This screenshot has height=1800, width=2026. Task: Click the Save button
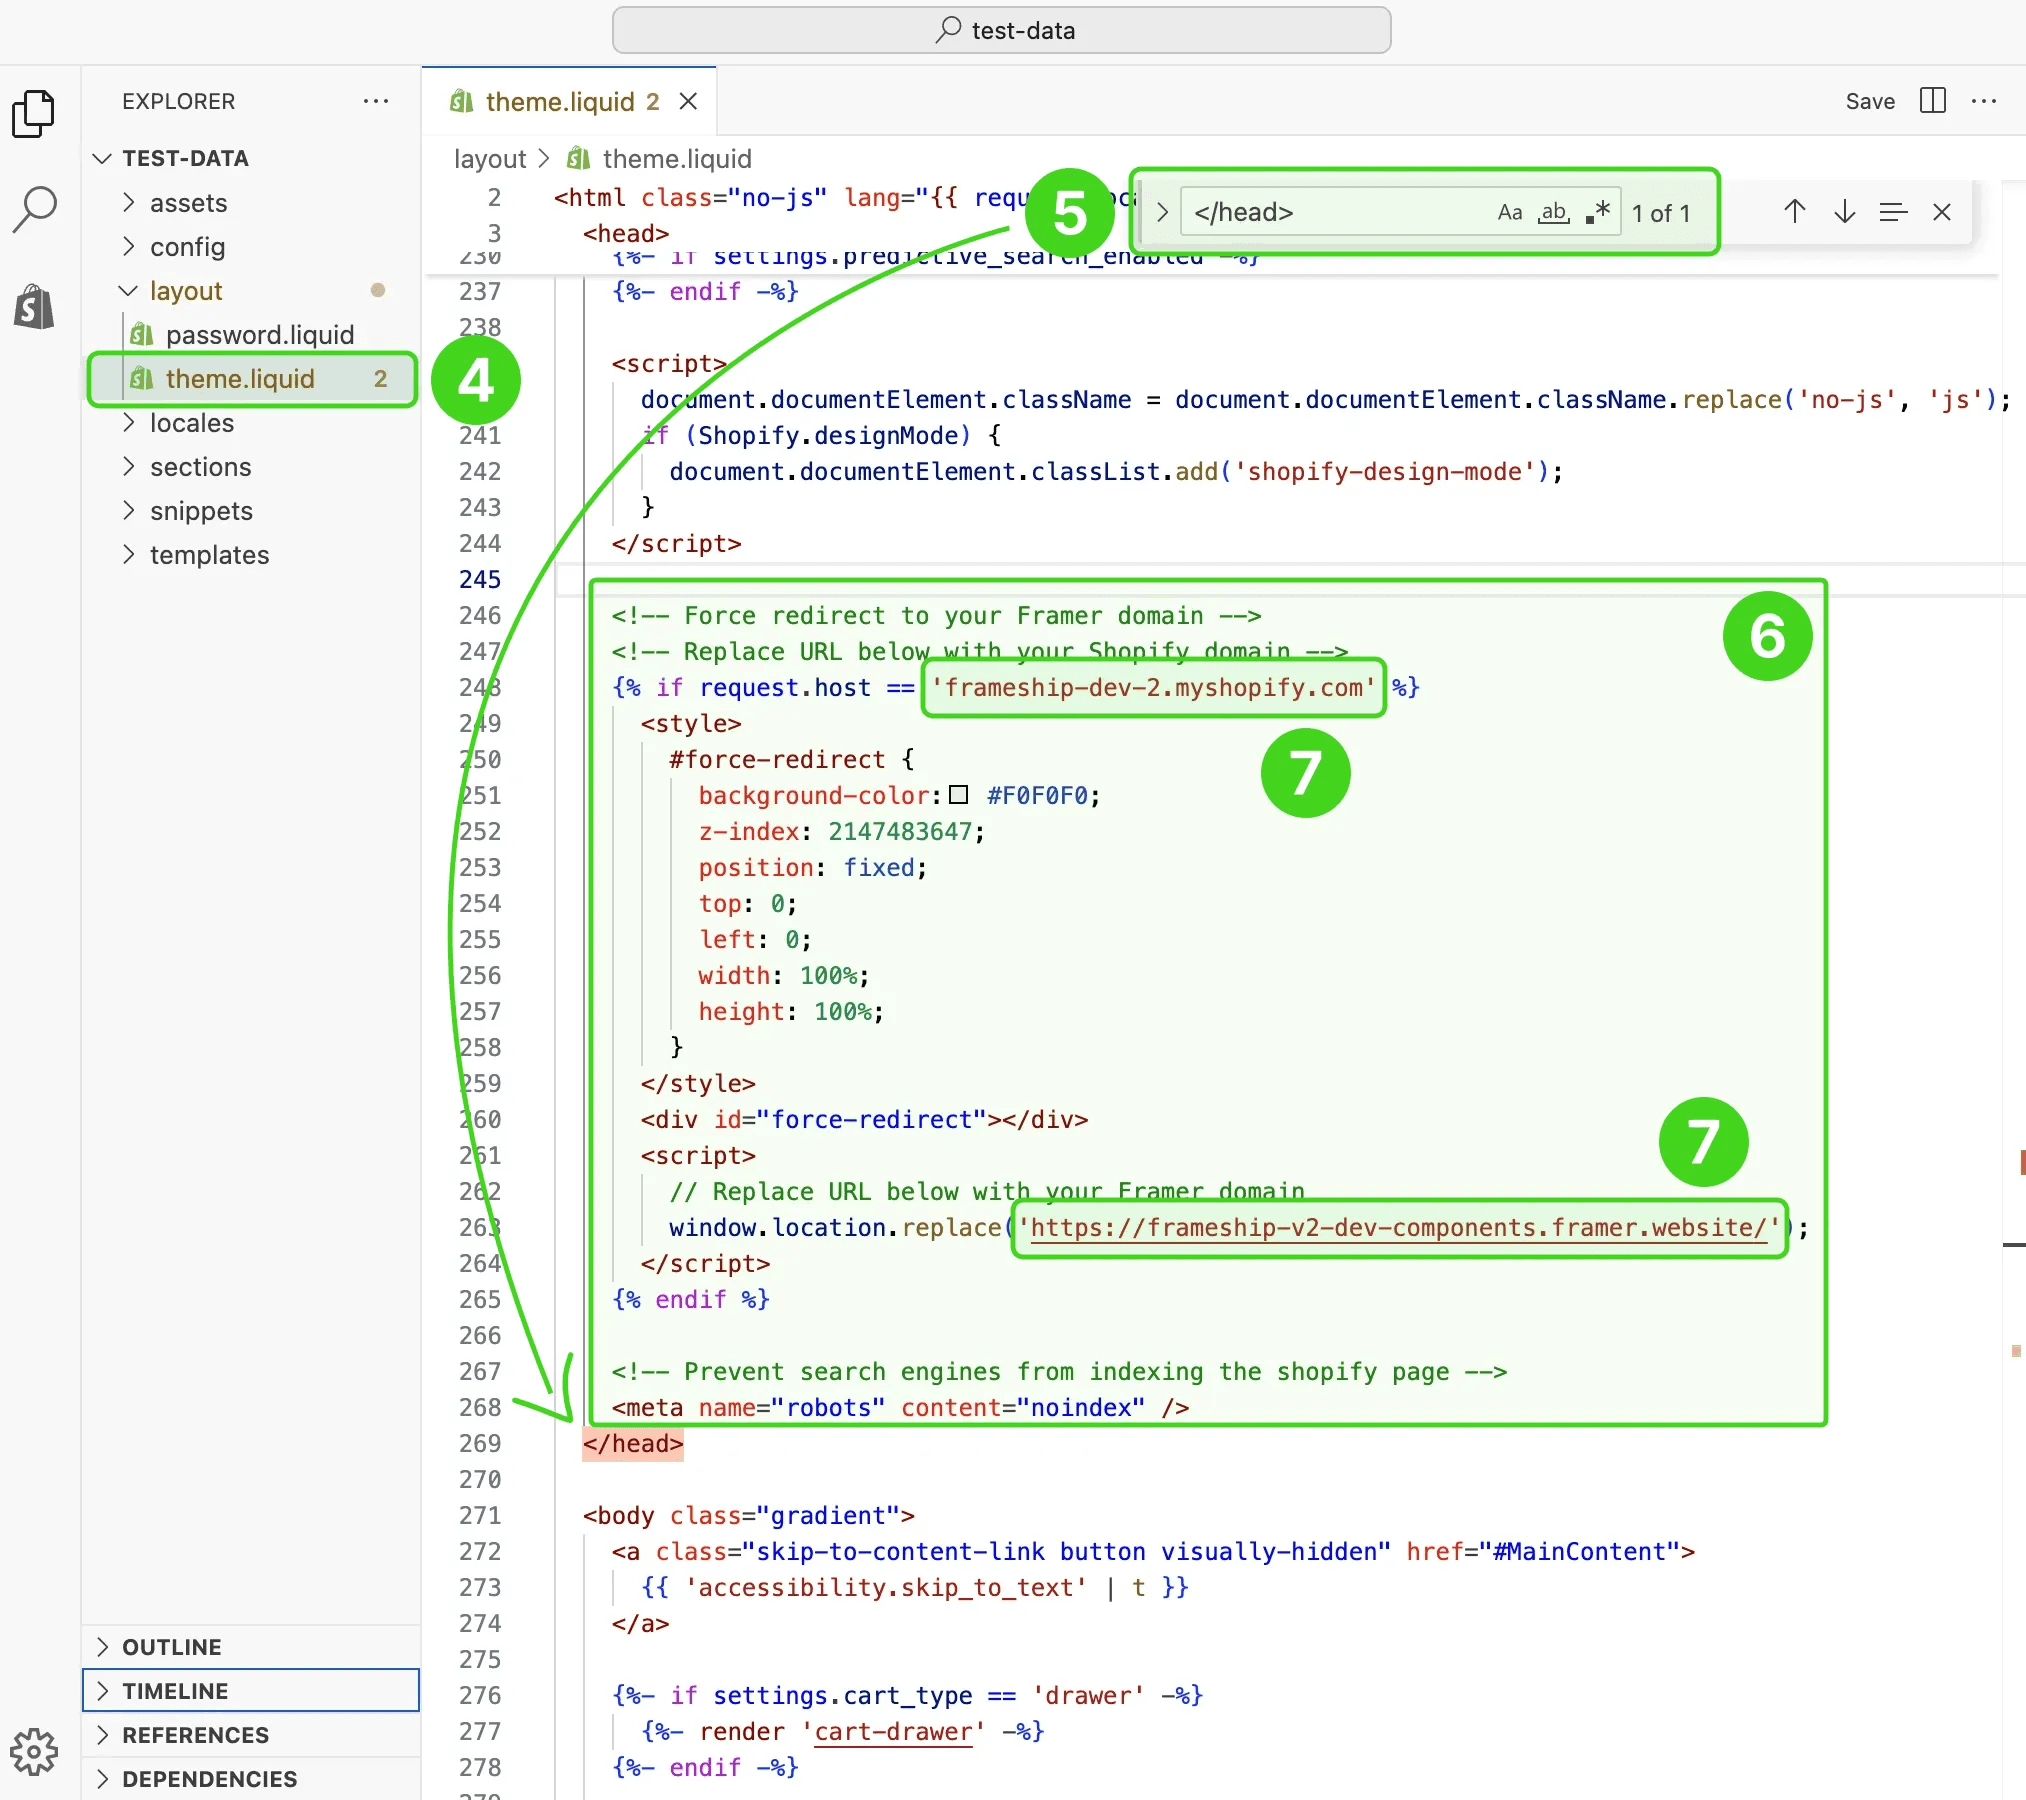click(x=1869, y=101)
